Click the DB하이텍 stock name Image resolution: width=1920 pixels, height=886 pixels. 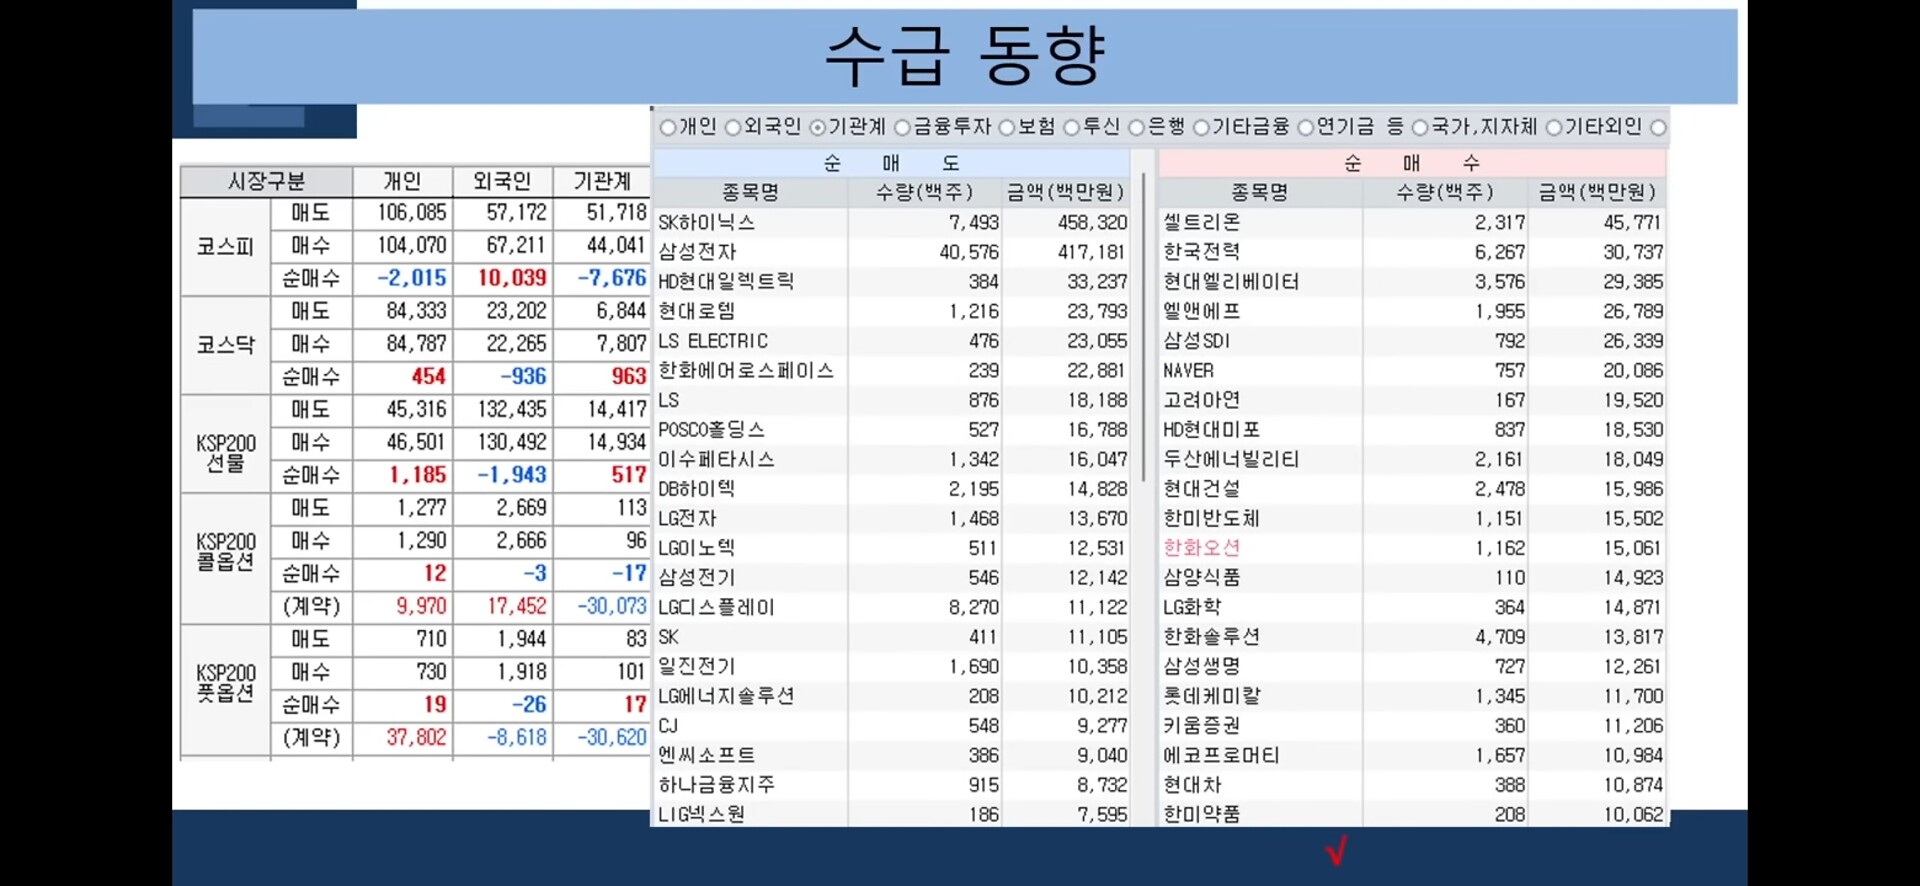(696, 489)
